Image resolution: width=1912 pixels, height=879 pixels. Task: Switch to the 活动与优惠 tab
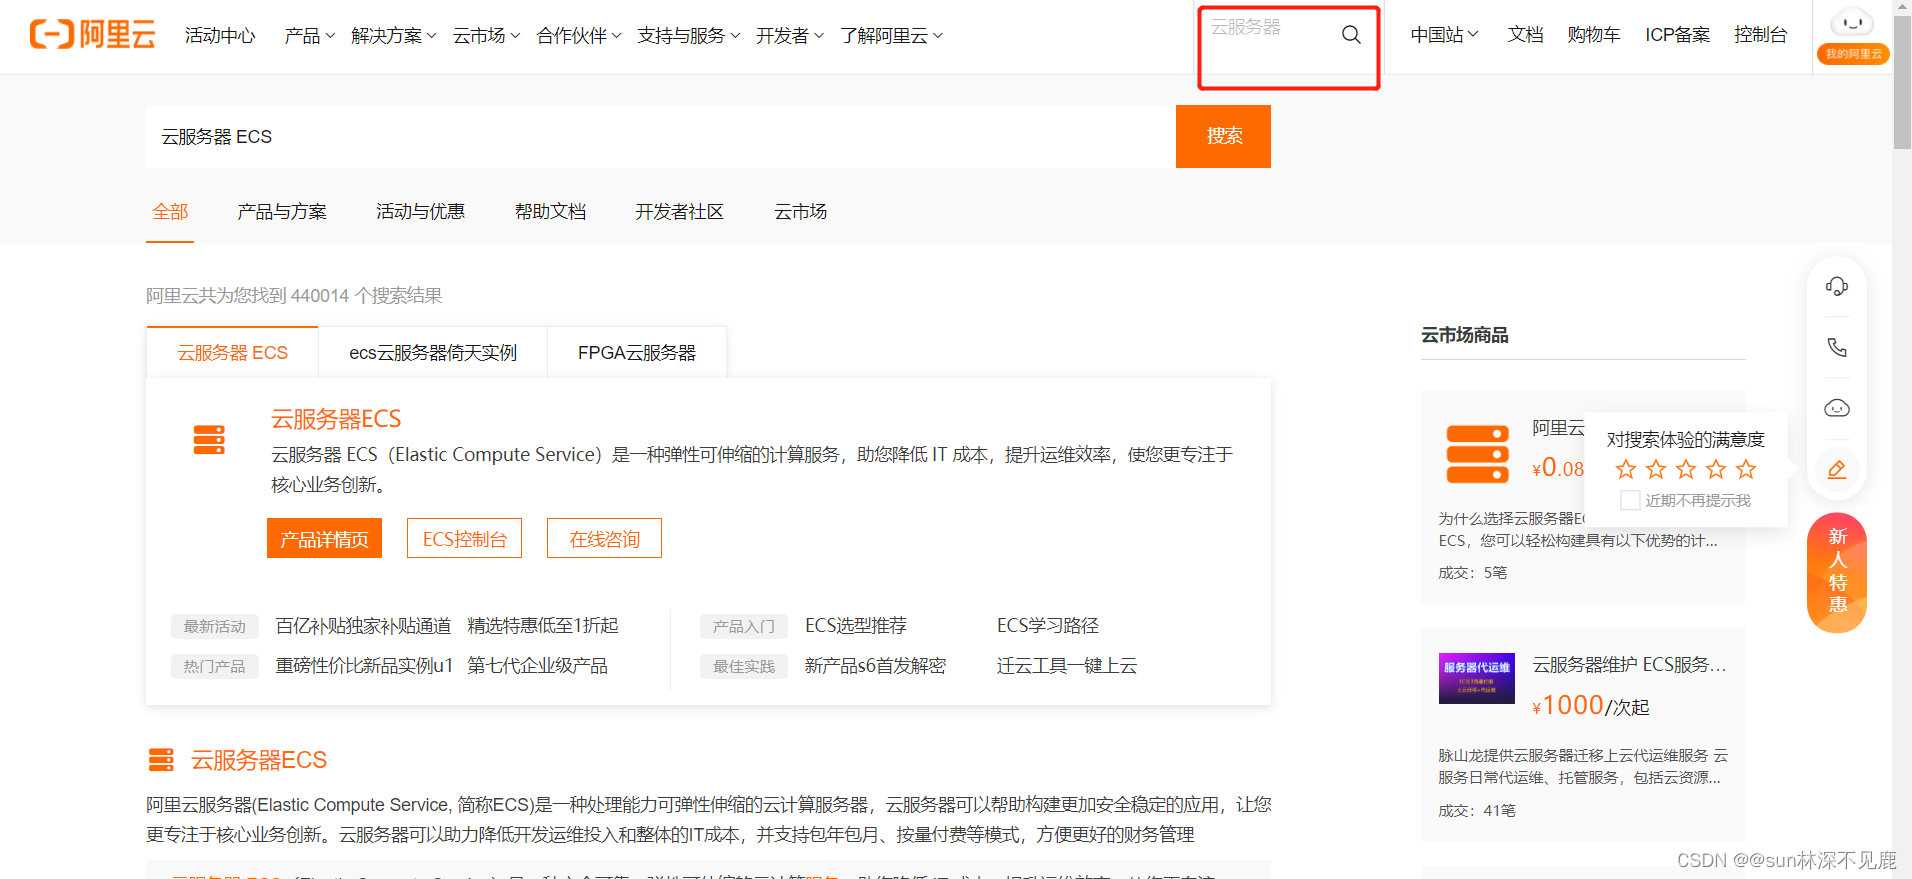pyautogui.click(x=420, y=212)
